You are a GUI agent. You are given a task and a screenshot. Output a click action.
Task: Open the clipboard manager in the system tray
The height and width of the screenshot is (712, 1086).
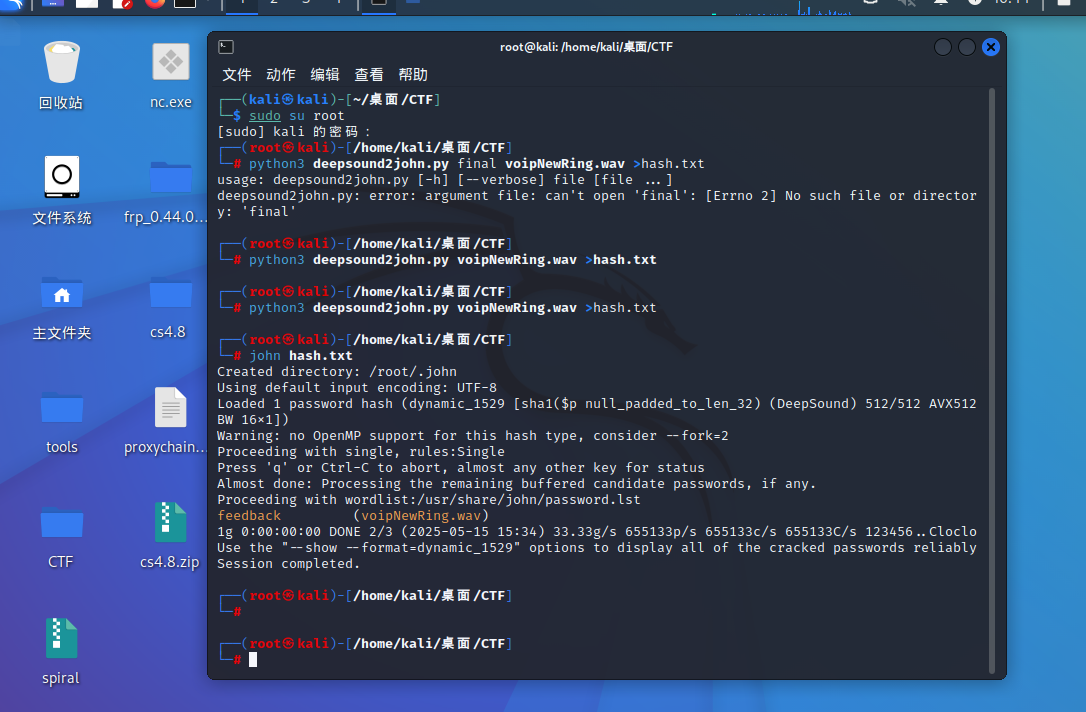coord(868,4)
